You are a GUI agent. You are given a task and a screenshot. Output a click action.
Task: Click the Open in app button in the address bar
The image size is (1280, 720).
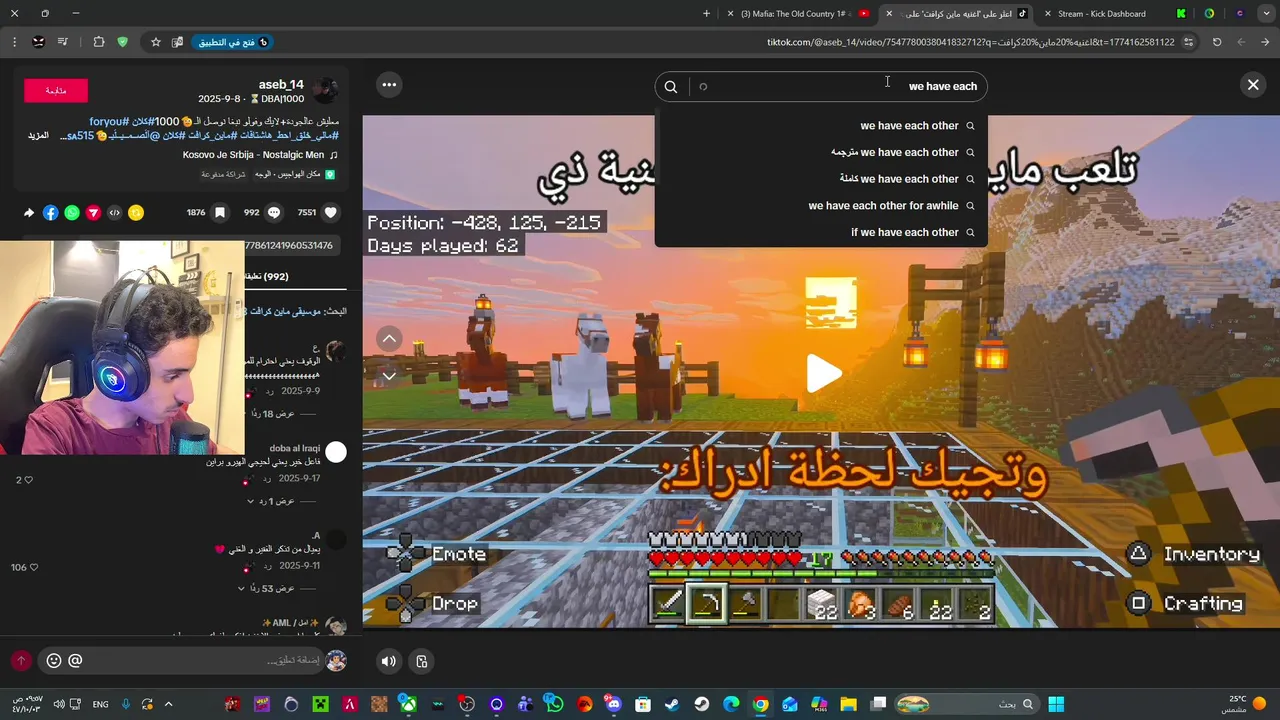click(x=233, y=42)
